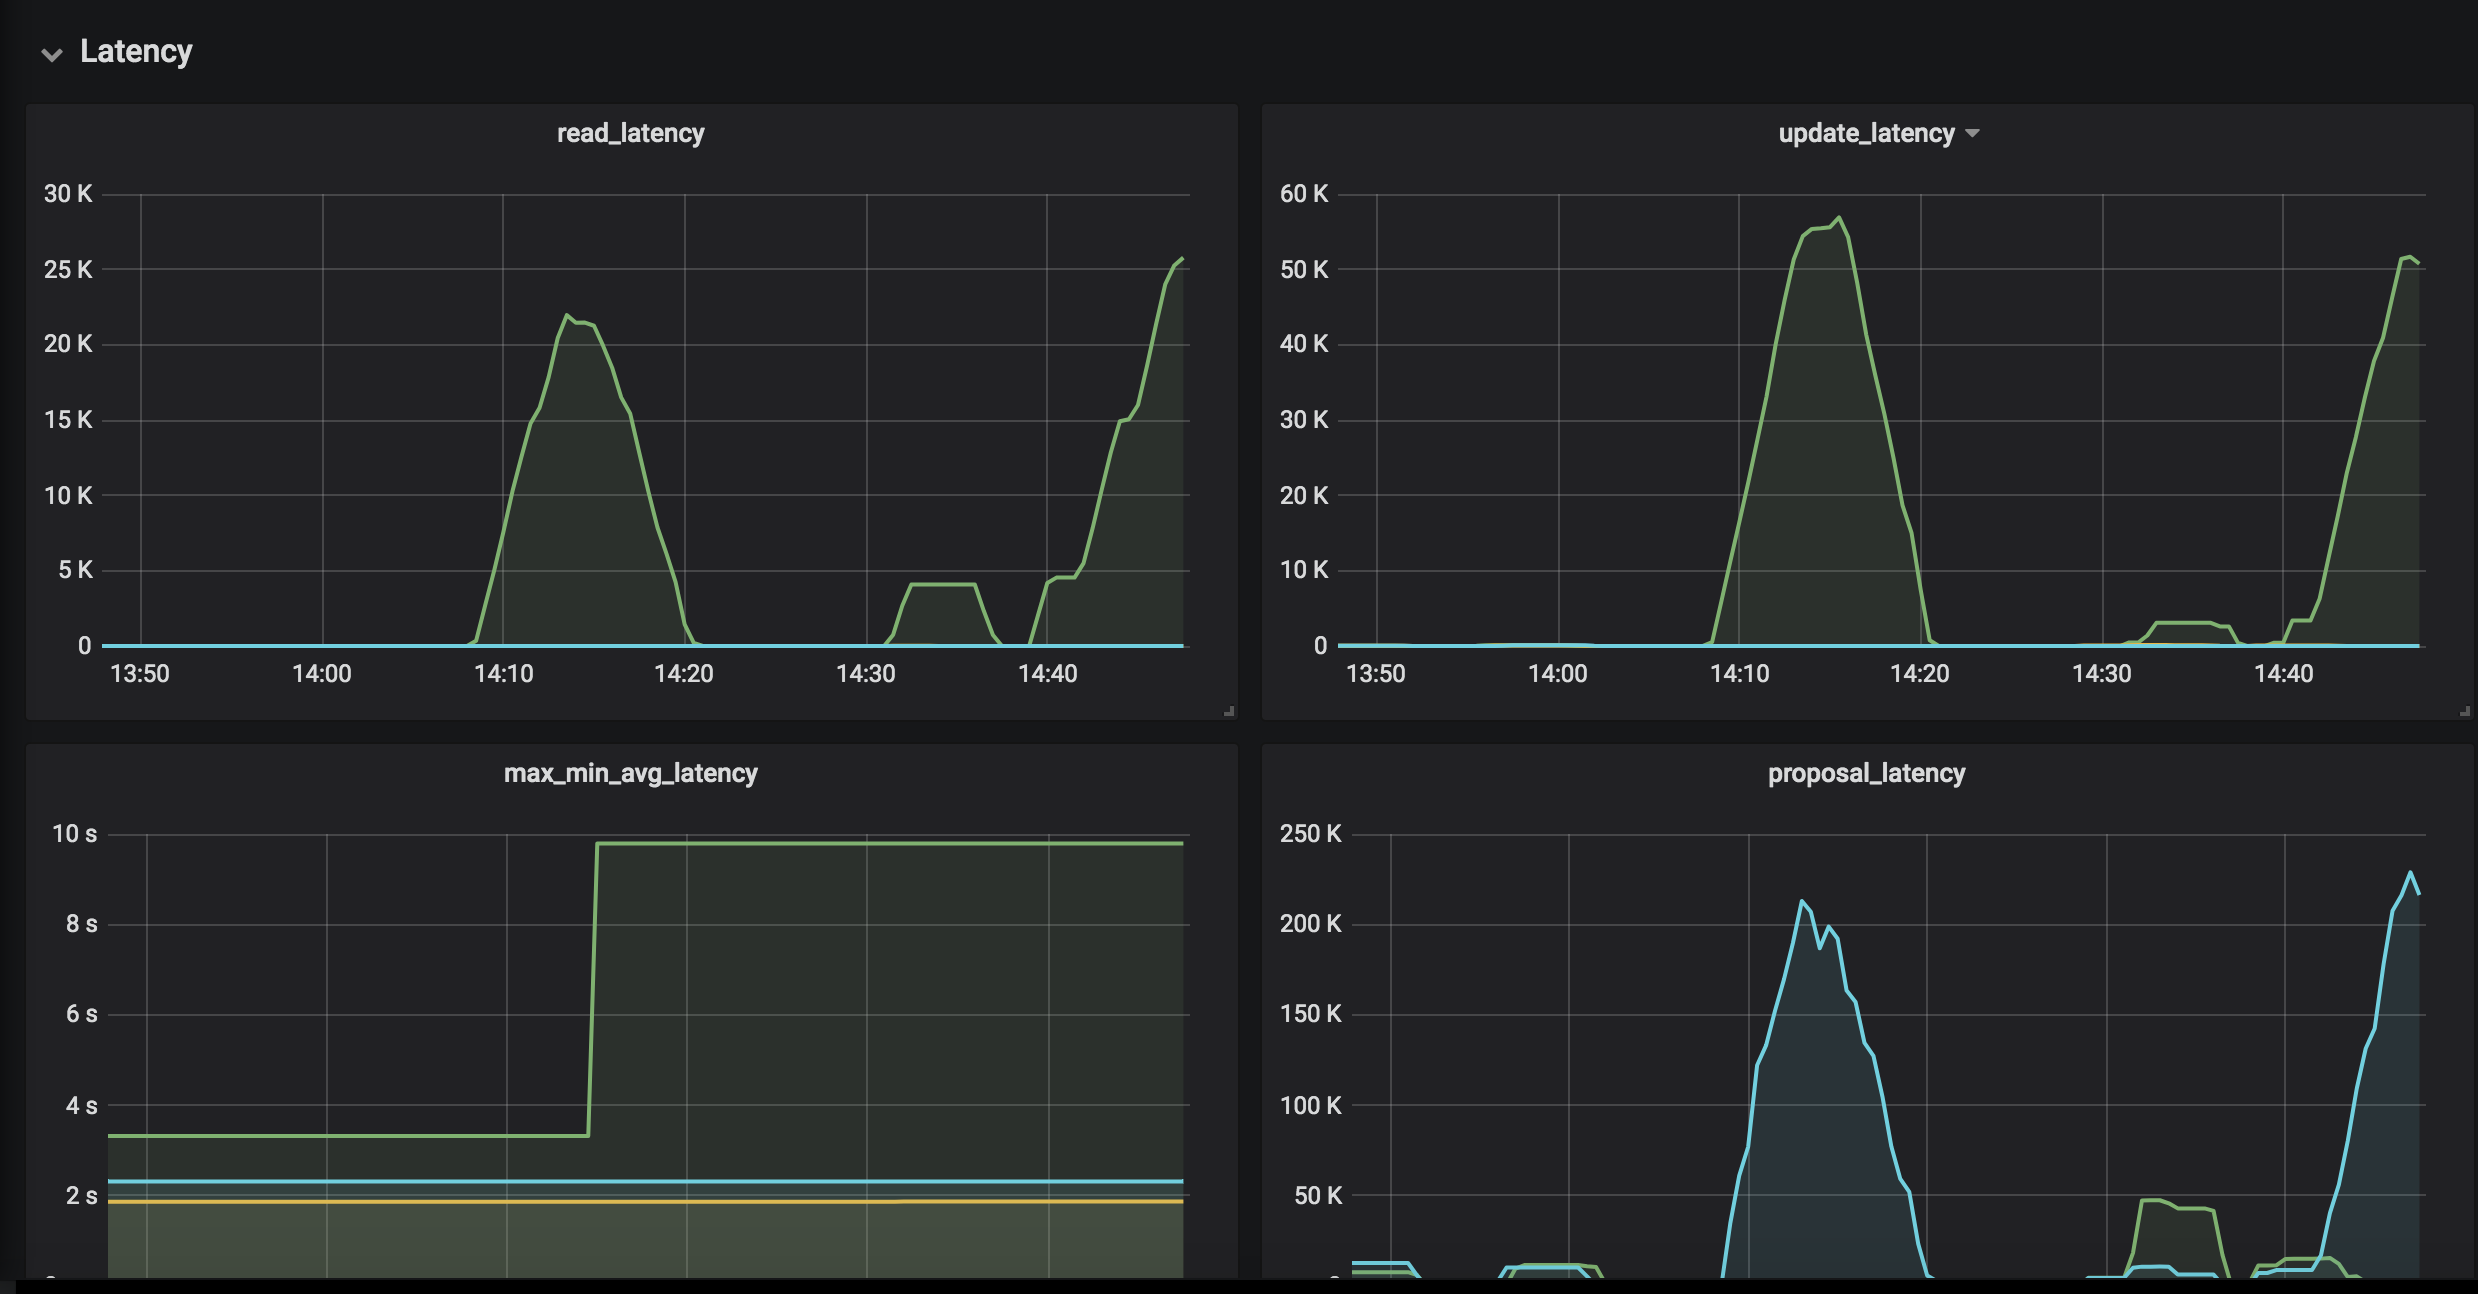Click the 13:50 label on read_latency axis
This screenshot has height=1294, width=2478.
pyautogui.click(x=140, y=674)
